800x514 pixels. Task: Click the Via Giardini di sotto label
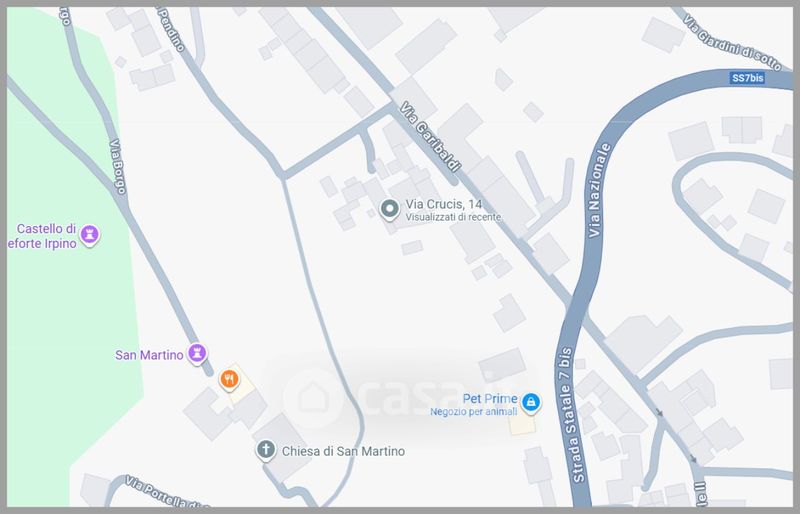pyautogui.click(x=732, y=43)
